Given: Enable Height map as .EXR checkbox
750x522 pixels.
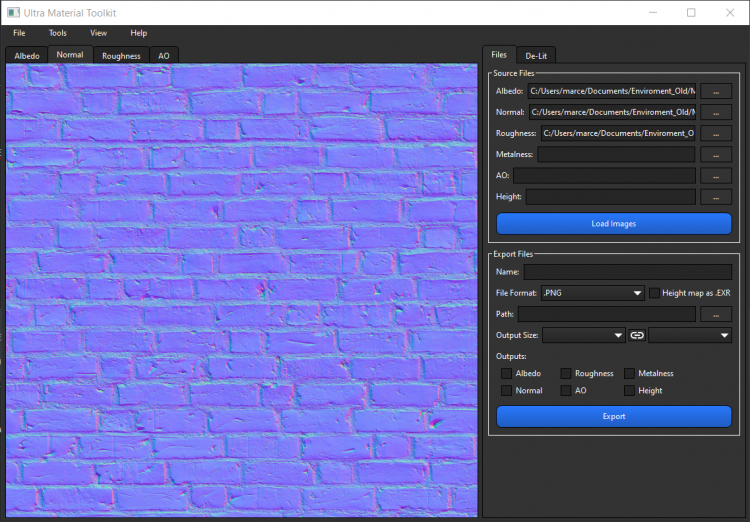Looking at the screenshot, I should (x=655, y=293).
